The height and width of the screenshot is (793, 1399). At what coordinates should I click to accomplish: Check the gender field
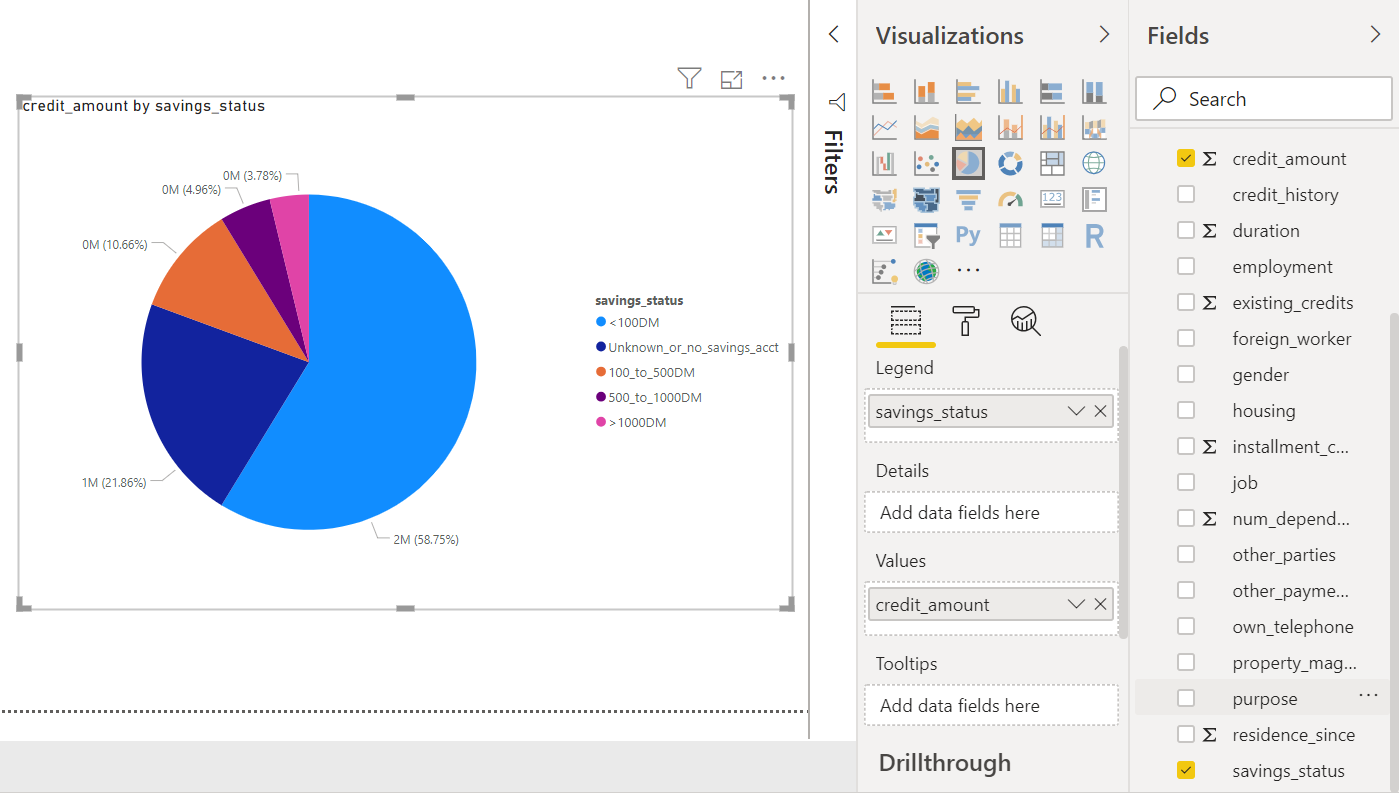[1186, 374]
